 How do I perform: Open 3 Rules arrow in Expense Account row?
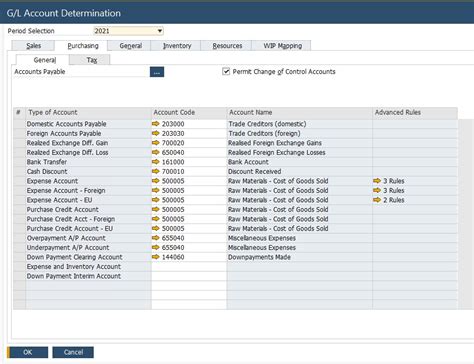(377, 181)
